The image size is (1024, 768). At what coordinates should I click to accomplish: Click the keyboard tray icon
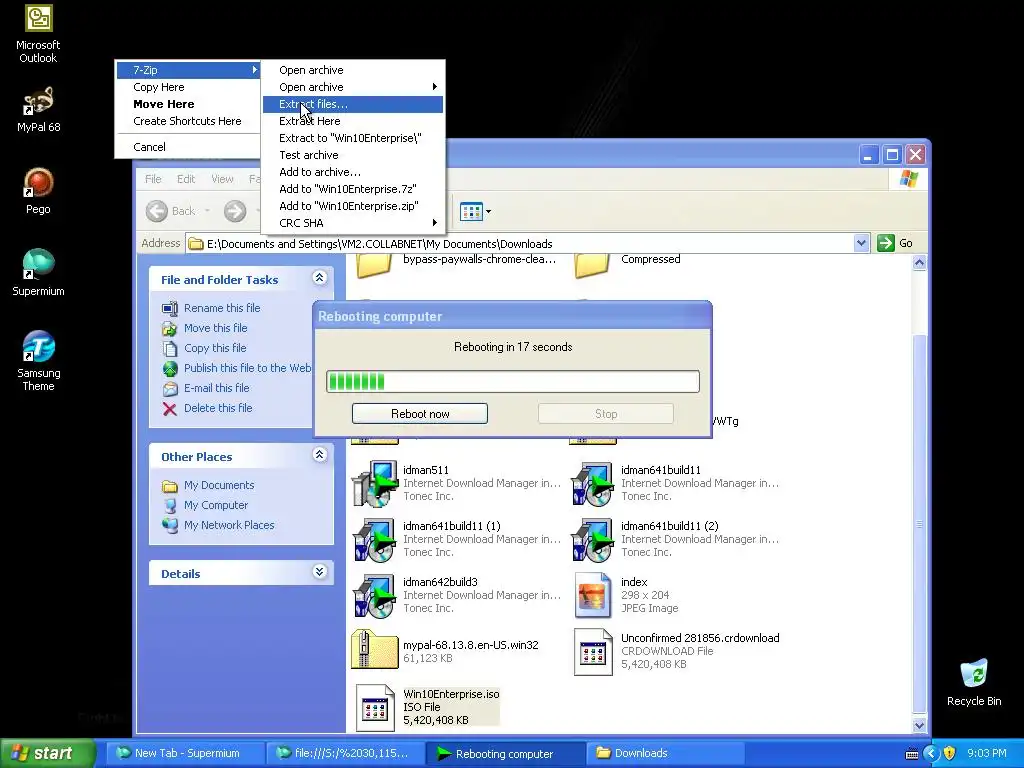(x=912, y=754)
